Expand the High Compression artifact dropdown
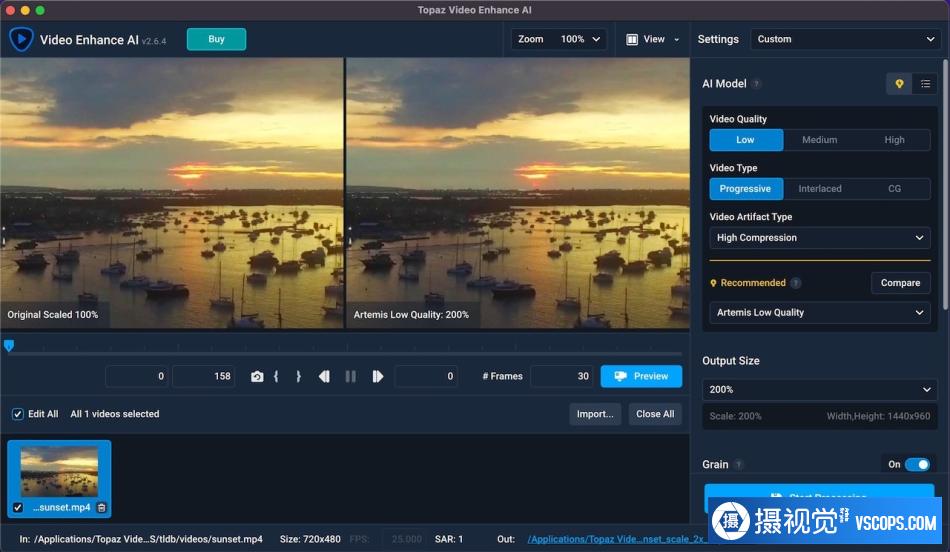The width and height of the screenshot is (950, 552). pos(820,238)
